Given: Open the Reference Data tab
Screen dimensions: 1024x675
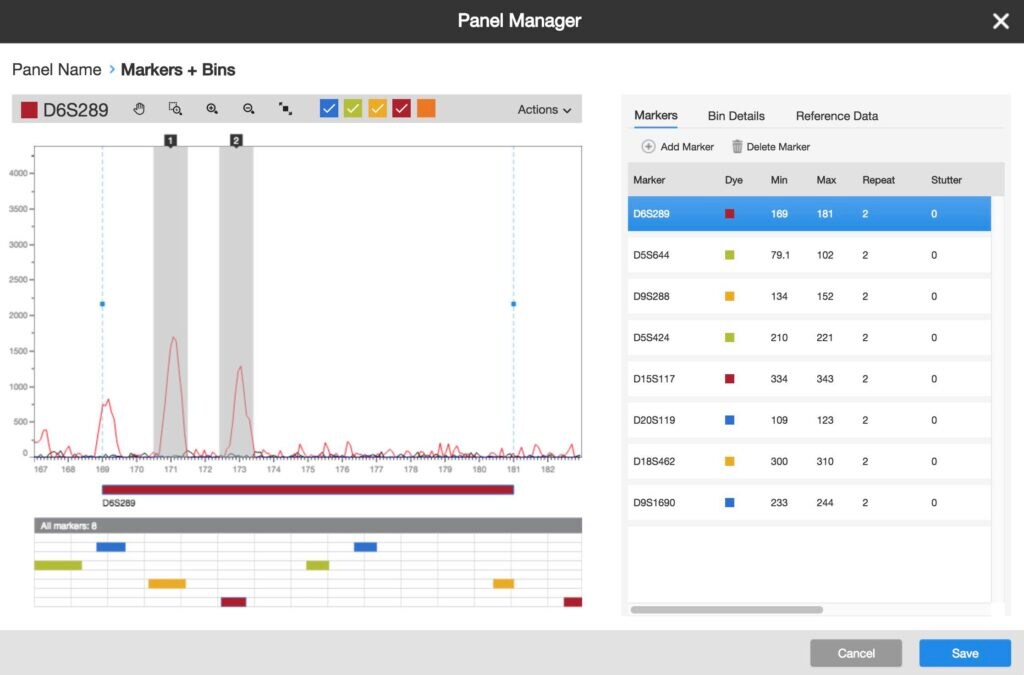Looking at the screenshot, I should [x=837, y=116].
